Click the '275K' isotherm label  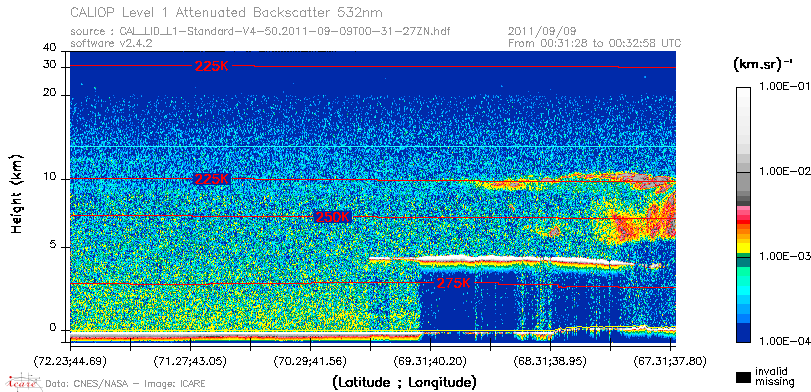pos(454,283)
